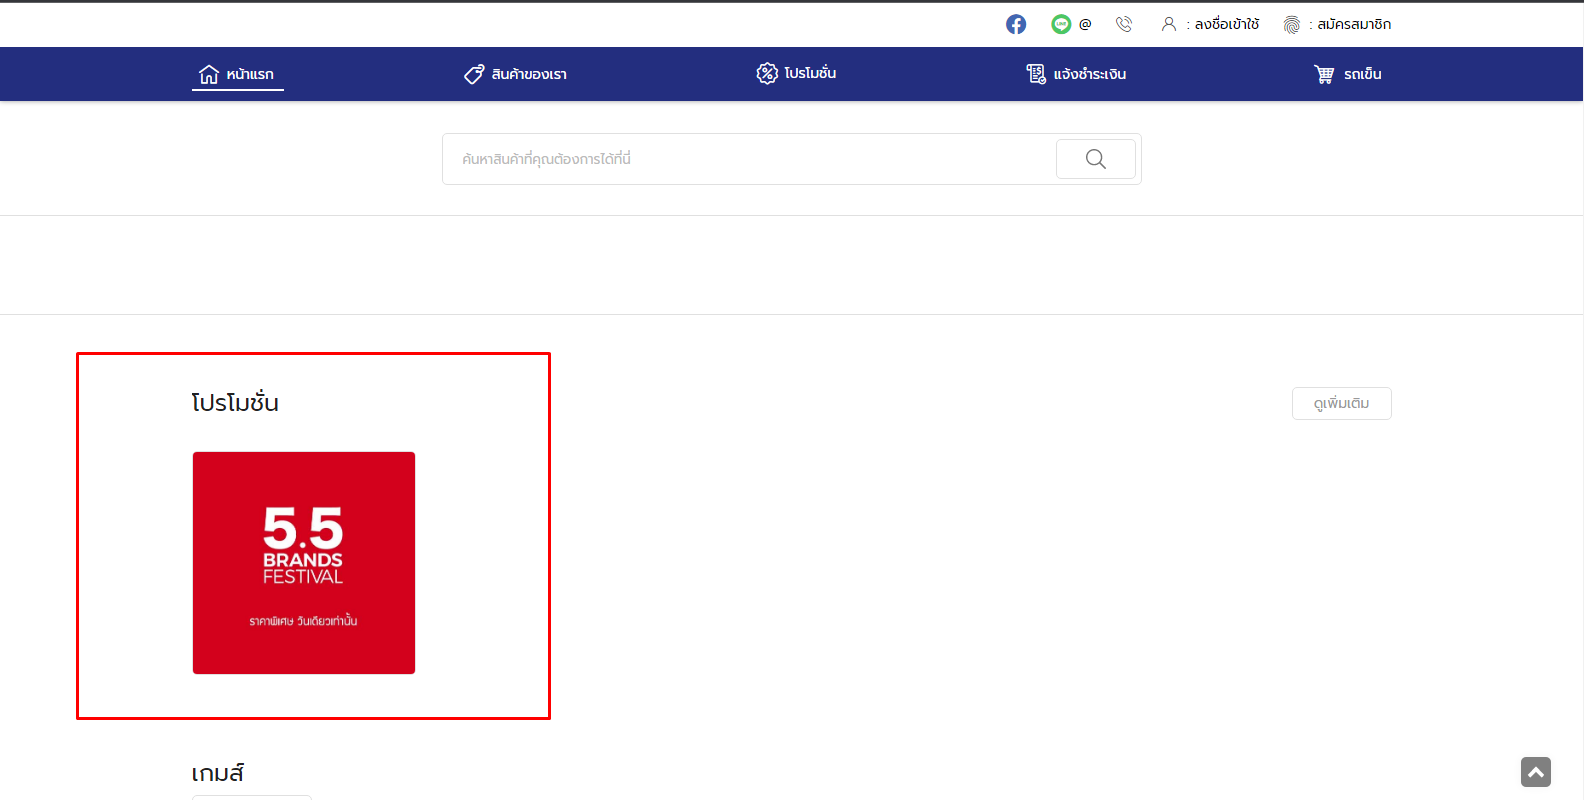Viewport: 1584px width, 800px height.
Task: Click the payment receipt icon for แจ้งชำระเงิน
Action: click(x=1036, y=74)
